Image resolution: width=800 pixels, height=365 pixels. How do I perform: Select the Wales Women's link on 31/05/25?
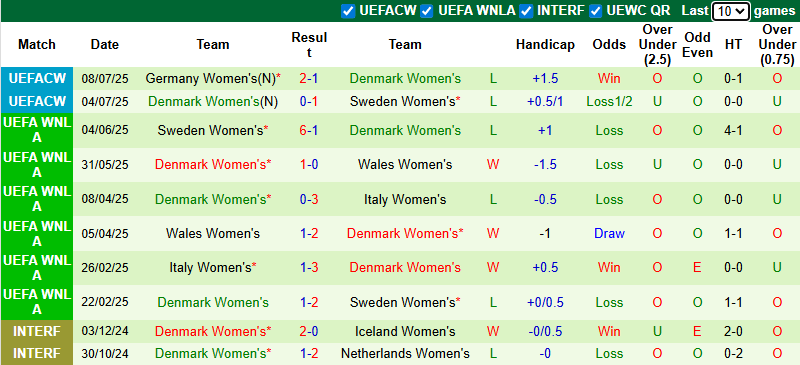pos(405,164)
